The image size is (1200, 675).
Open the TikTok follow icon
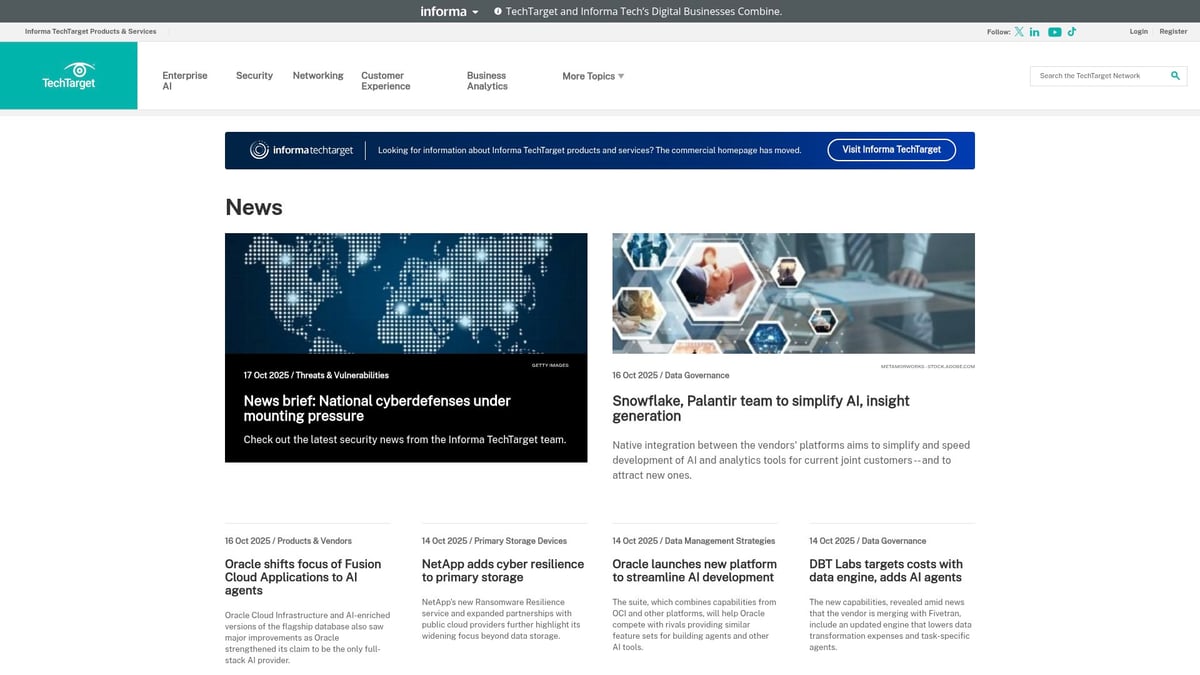pyautogui.click(x=1071, y=32)
